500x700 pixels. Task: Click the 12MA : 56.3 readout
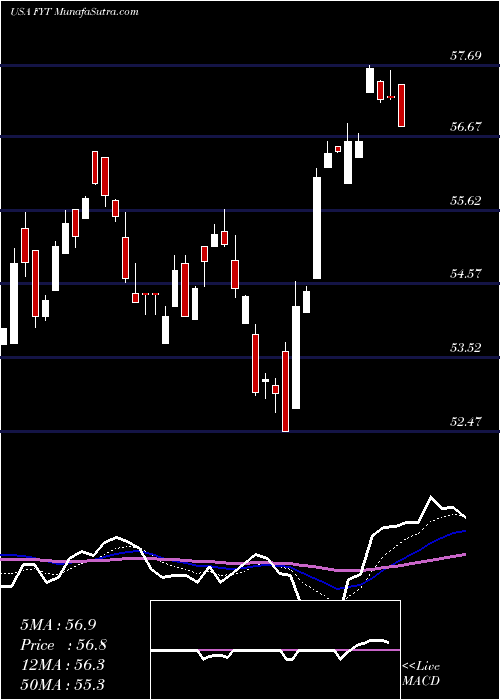coord(62,665)
